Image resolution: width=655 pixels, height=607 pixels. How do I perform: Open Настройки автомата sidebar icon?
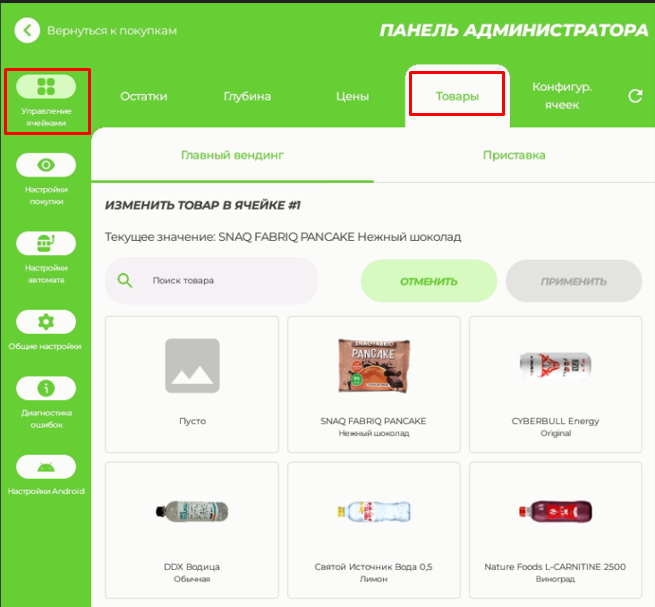(46, 243)
